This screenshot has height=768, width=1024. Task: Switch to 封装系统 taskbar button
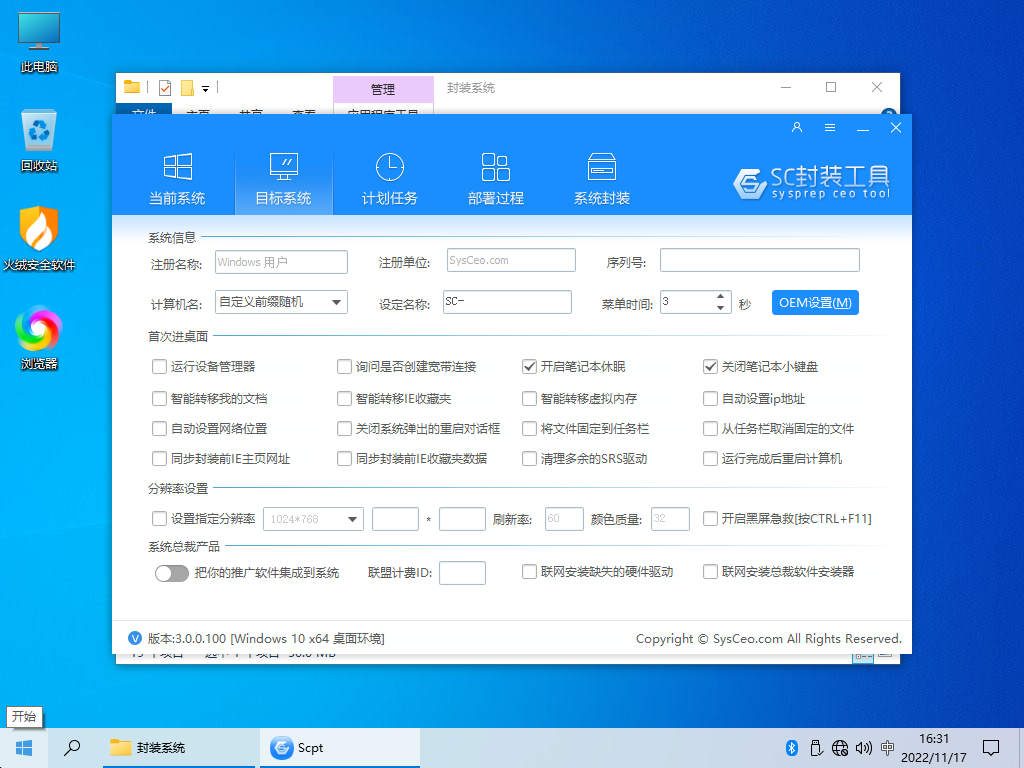point(179,748)
